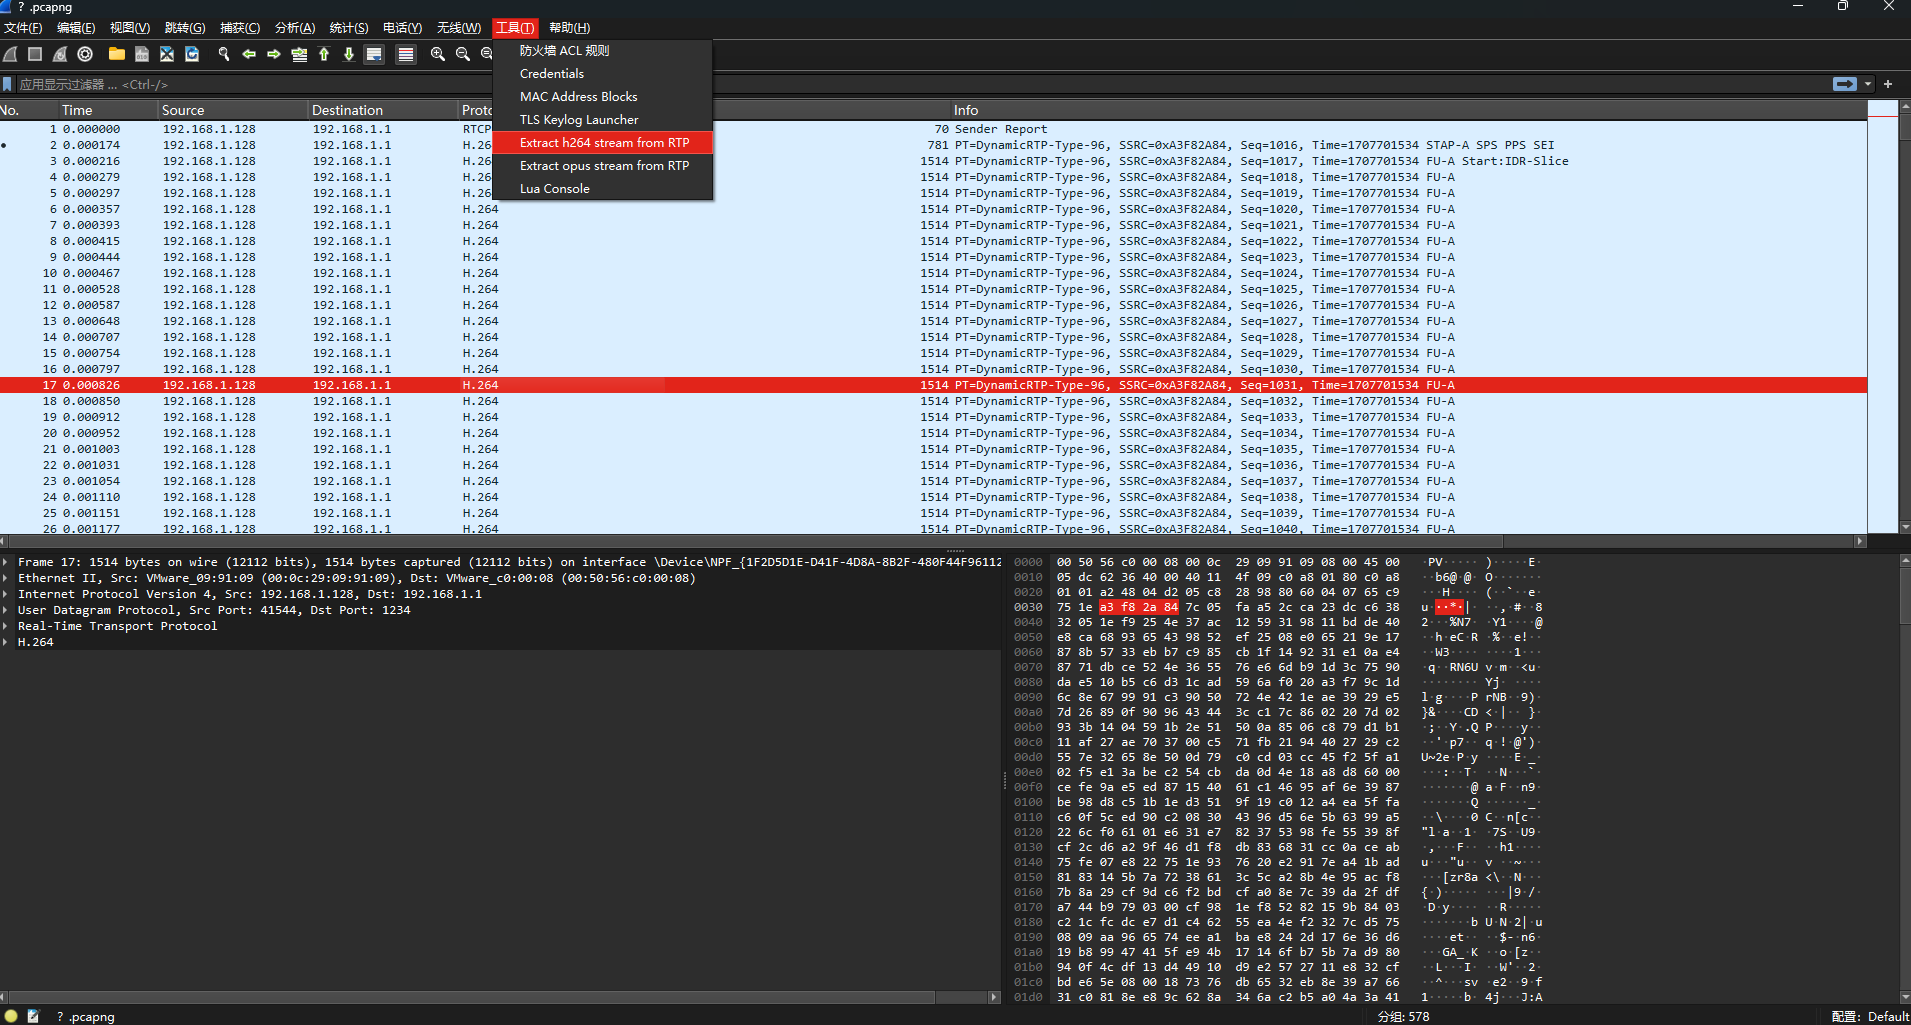1911x1025 pixels.
Task: Go back in packet history
Action: pos(249,54)
